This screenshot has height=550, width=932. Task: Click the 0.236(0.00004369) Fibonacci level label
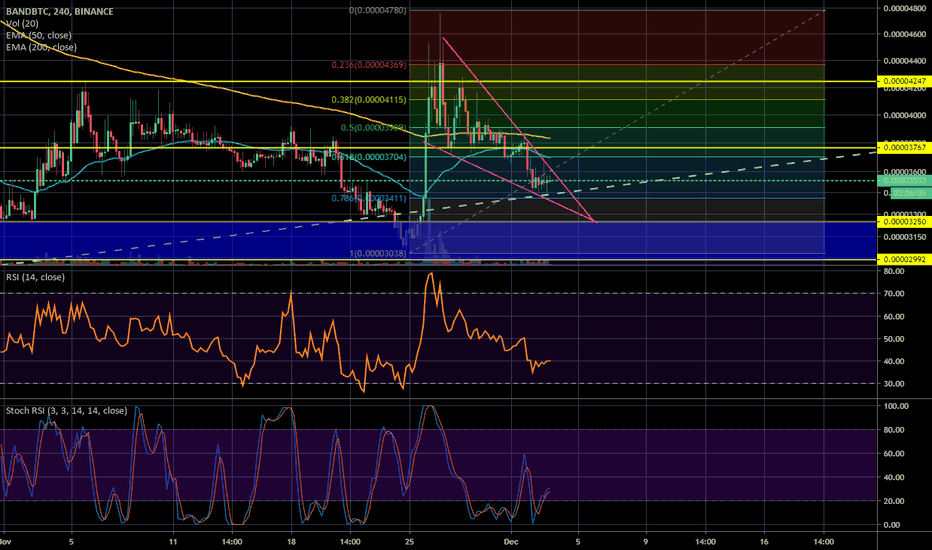369,64
